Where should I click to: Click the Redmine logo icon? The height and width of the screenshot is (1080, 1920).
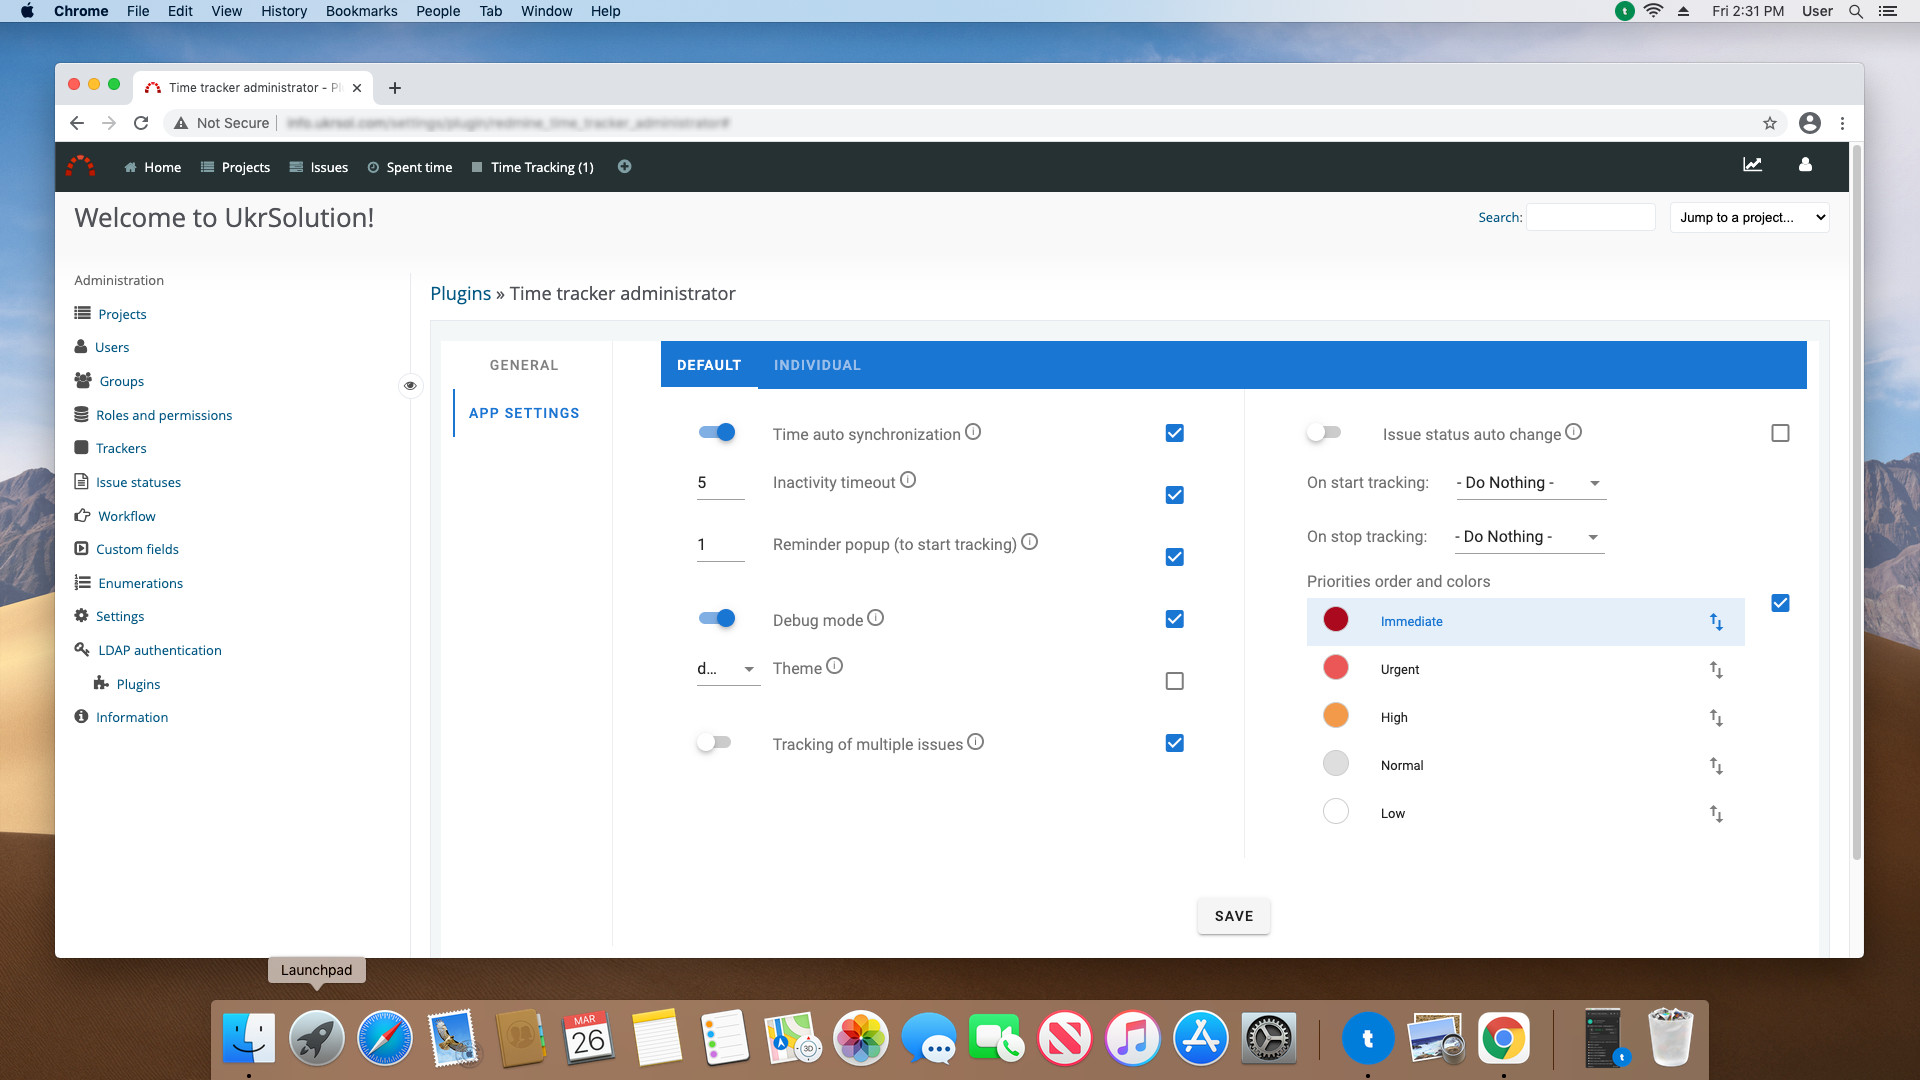(80, 166)
